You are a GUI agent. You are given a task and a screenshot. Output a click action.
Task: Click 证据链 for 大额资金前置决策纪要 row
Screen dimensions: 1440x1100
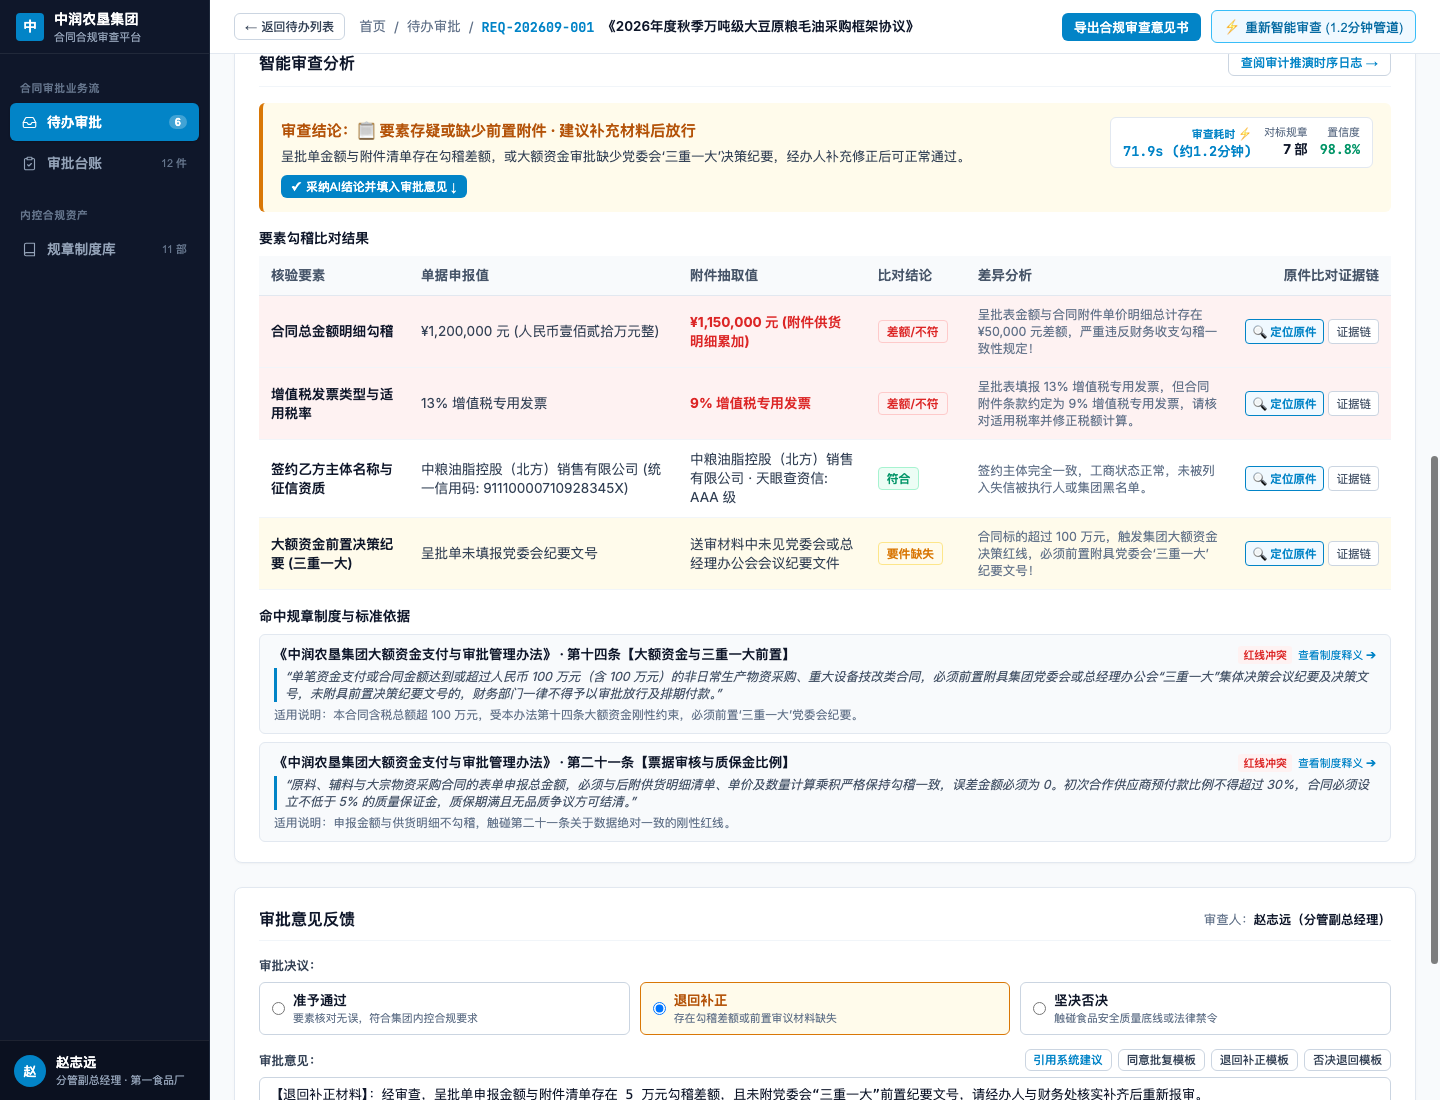1353,554
